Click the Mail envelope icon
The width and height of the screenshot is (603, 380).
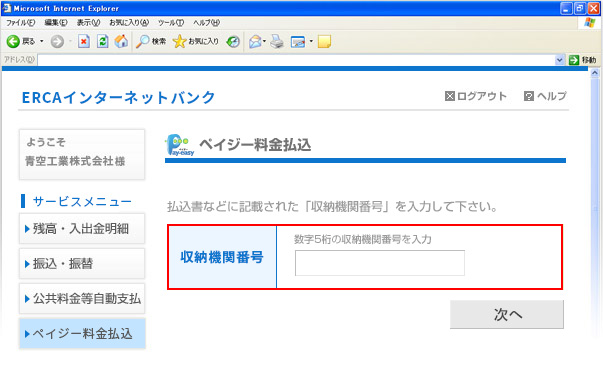tap(255, 41)
